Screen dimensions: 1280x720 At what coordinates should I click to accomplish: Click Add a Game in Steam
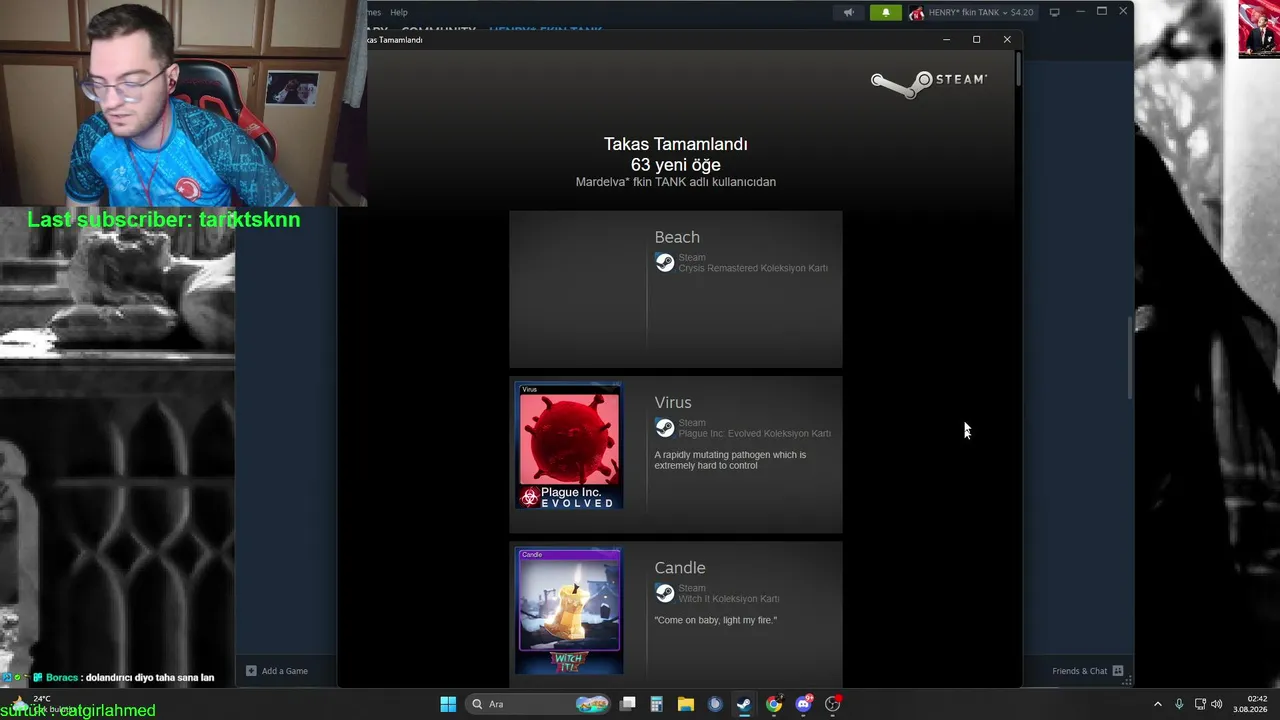click(x=277, y=671)
